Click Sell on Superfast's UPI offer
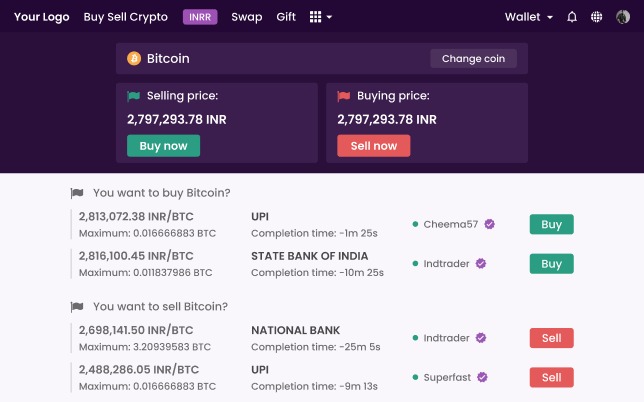644x402 pixels. coord(551,378)
